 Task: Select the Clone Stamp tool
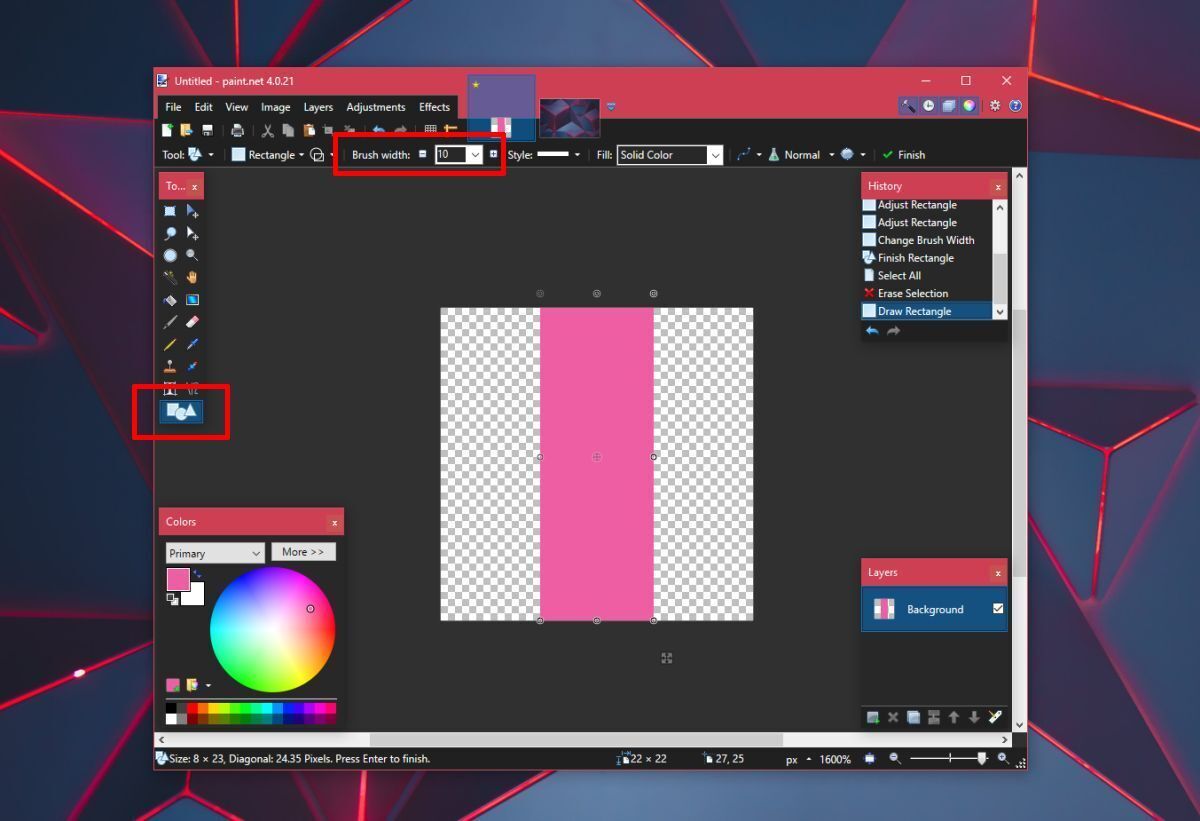coord(170,365)
